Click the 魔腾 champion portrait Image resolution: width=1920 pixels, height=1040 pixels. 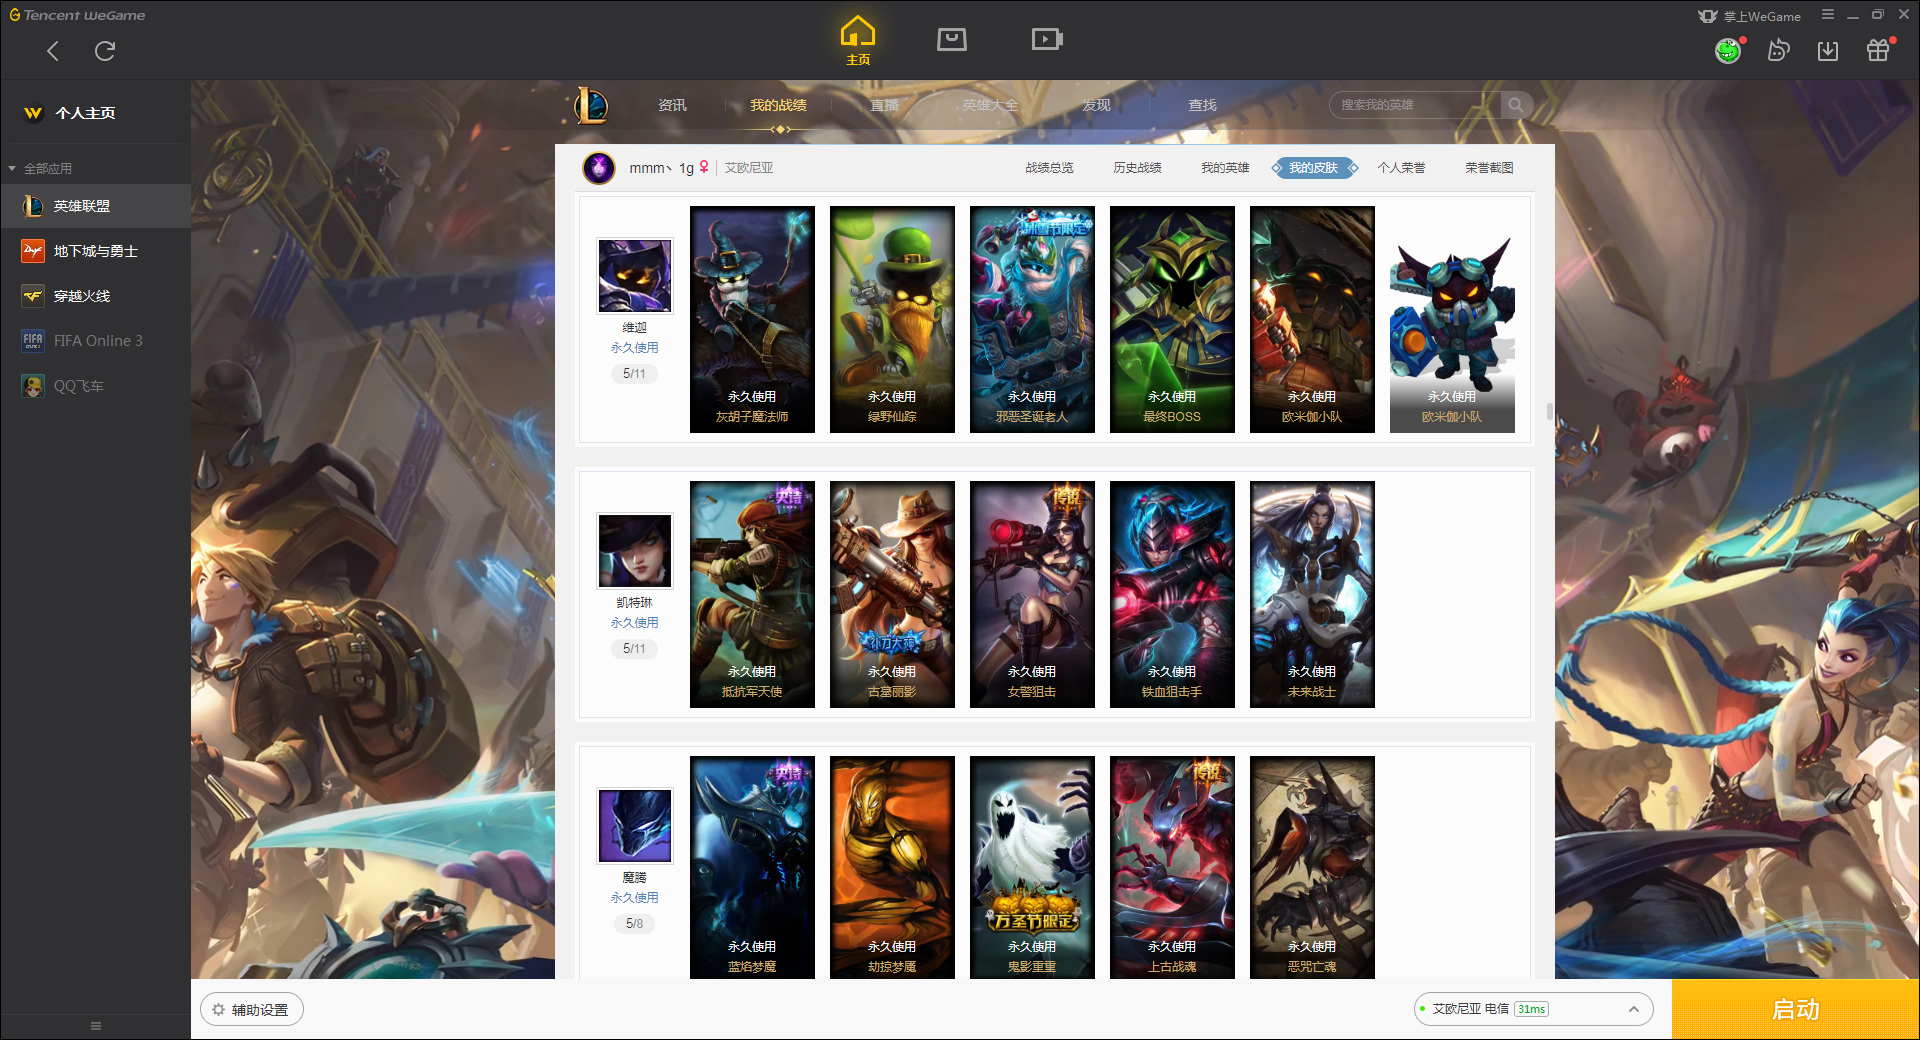(635, 826)
